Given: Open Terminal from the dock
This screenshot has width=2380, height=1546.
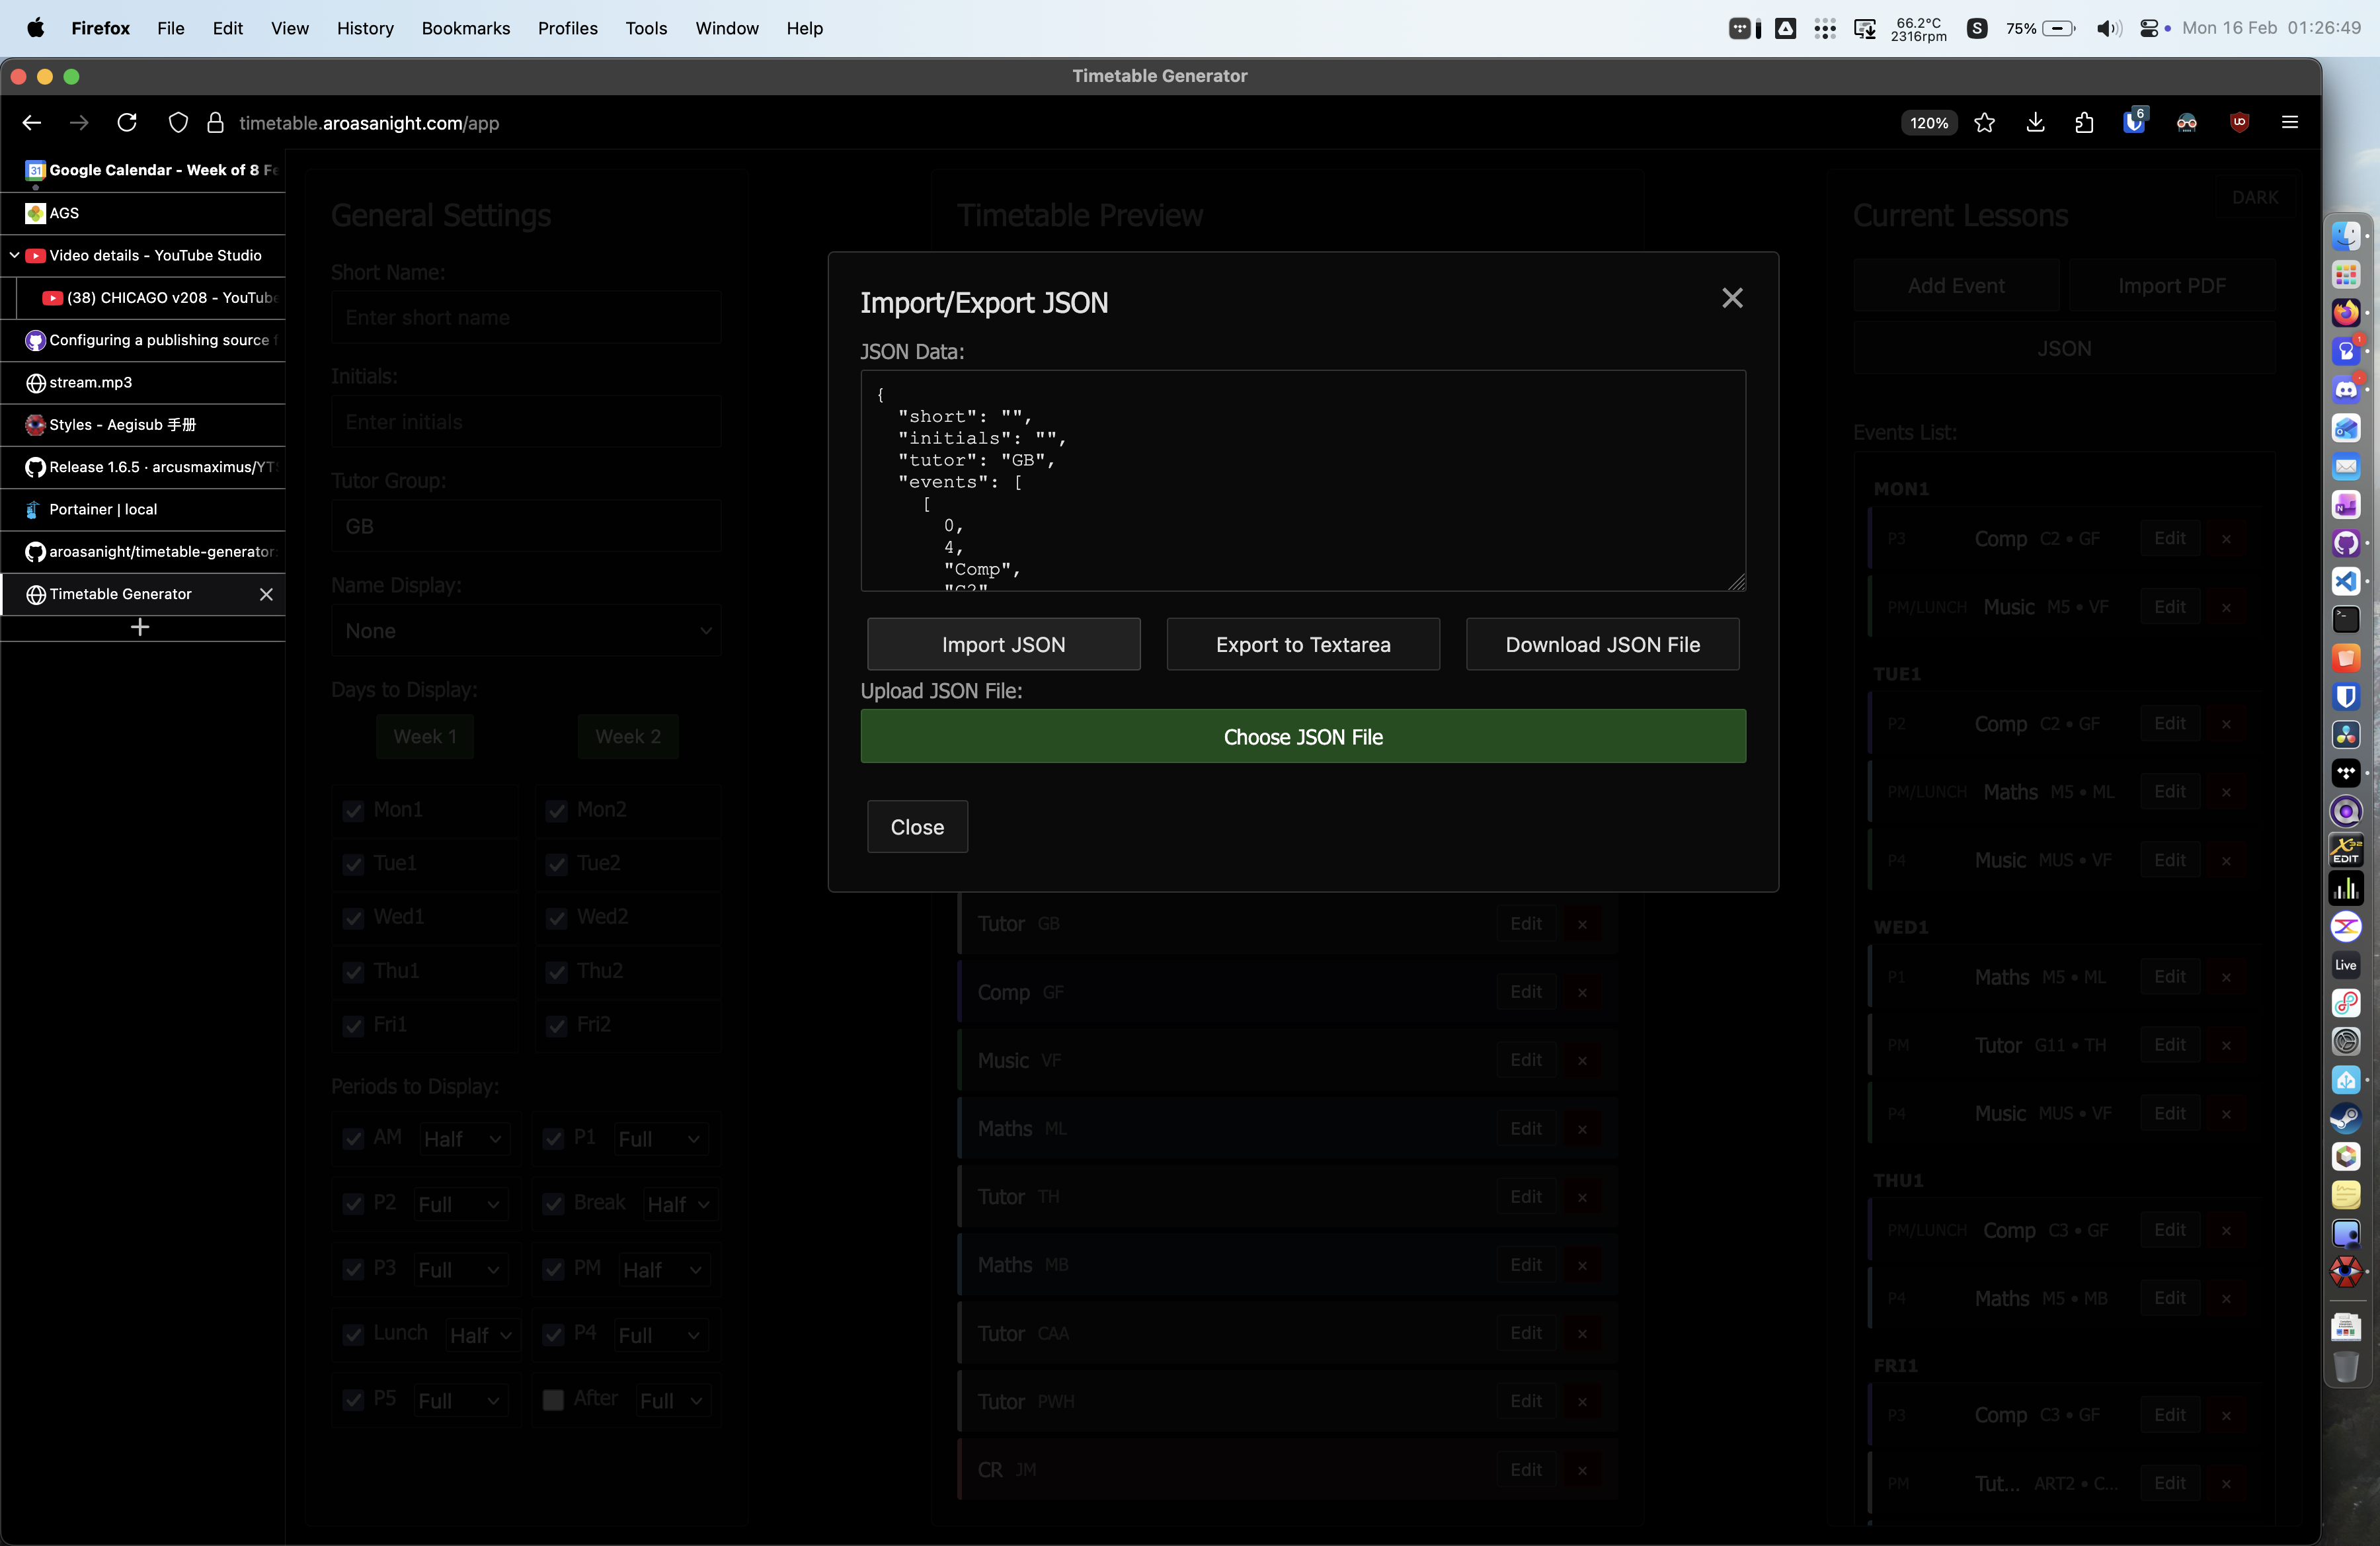Looking at the screenshot, I should (2346, 620).
